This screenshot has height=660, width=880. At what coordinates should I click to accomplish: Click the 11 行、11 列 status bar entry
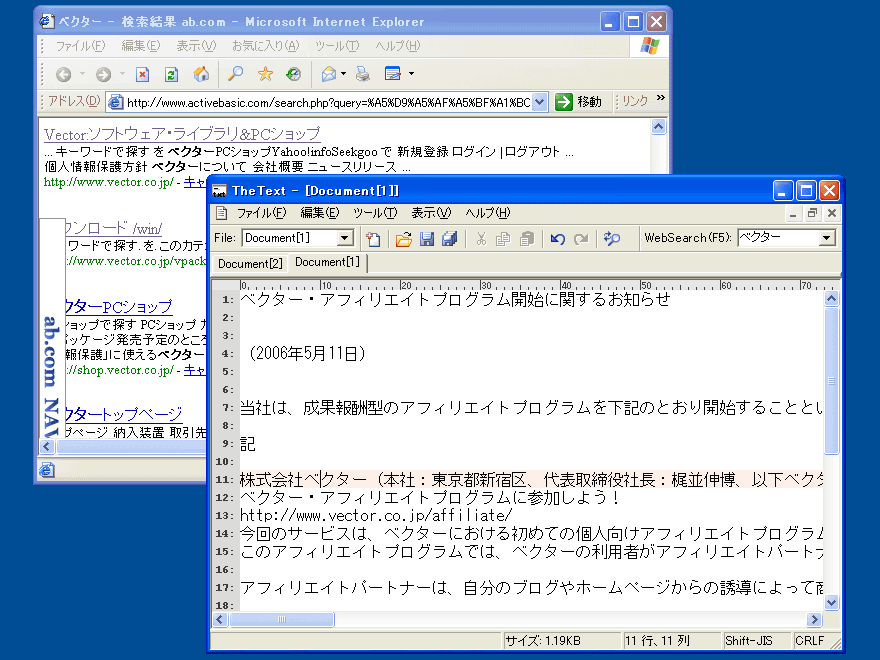[671, 641]
